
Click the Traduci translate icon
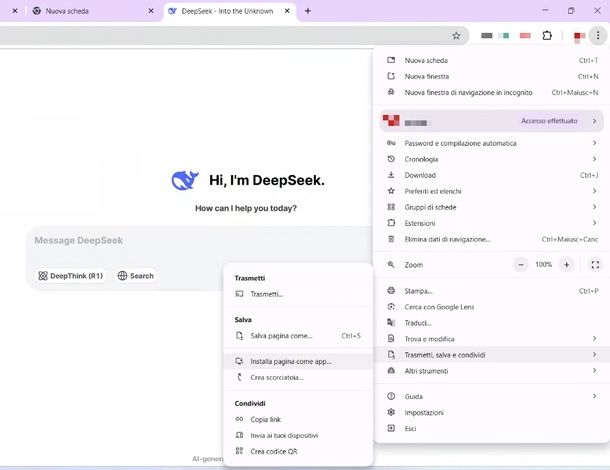pos(391,323)
